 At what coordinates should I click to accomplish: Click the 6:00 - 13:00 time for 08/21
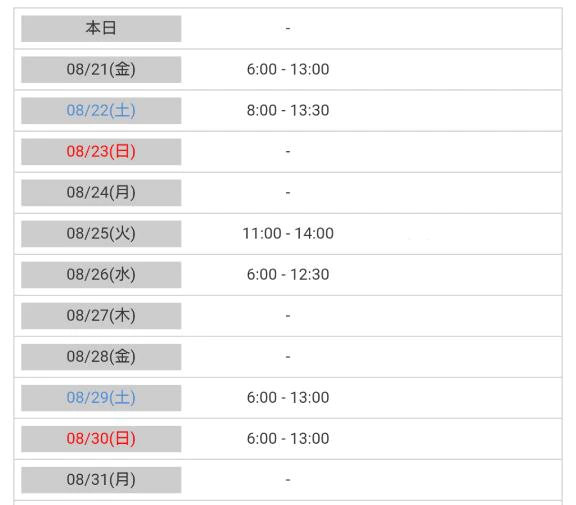(288, 69)
